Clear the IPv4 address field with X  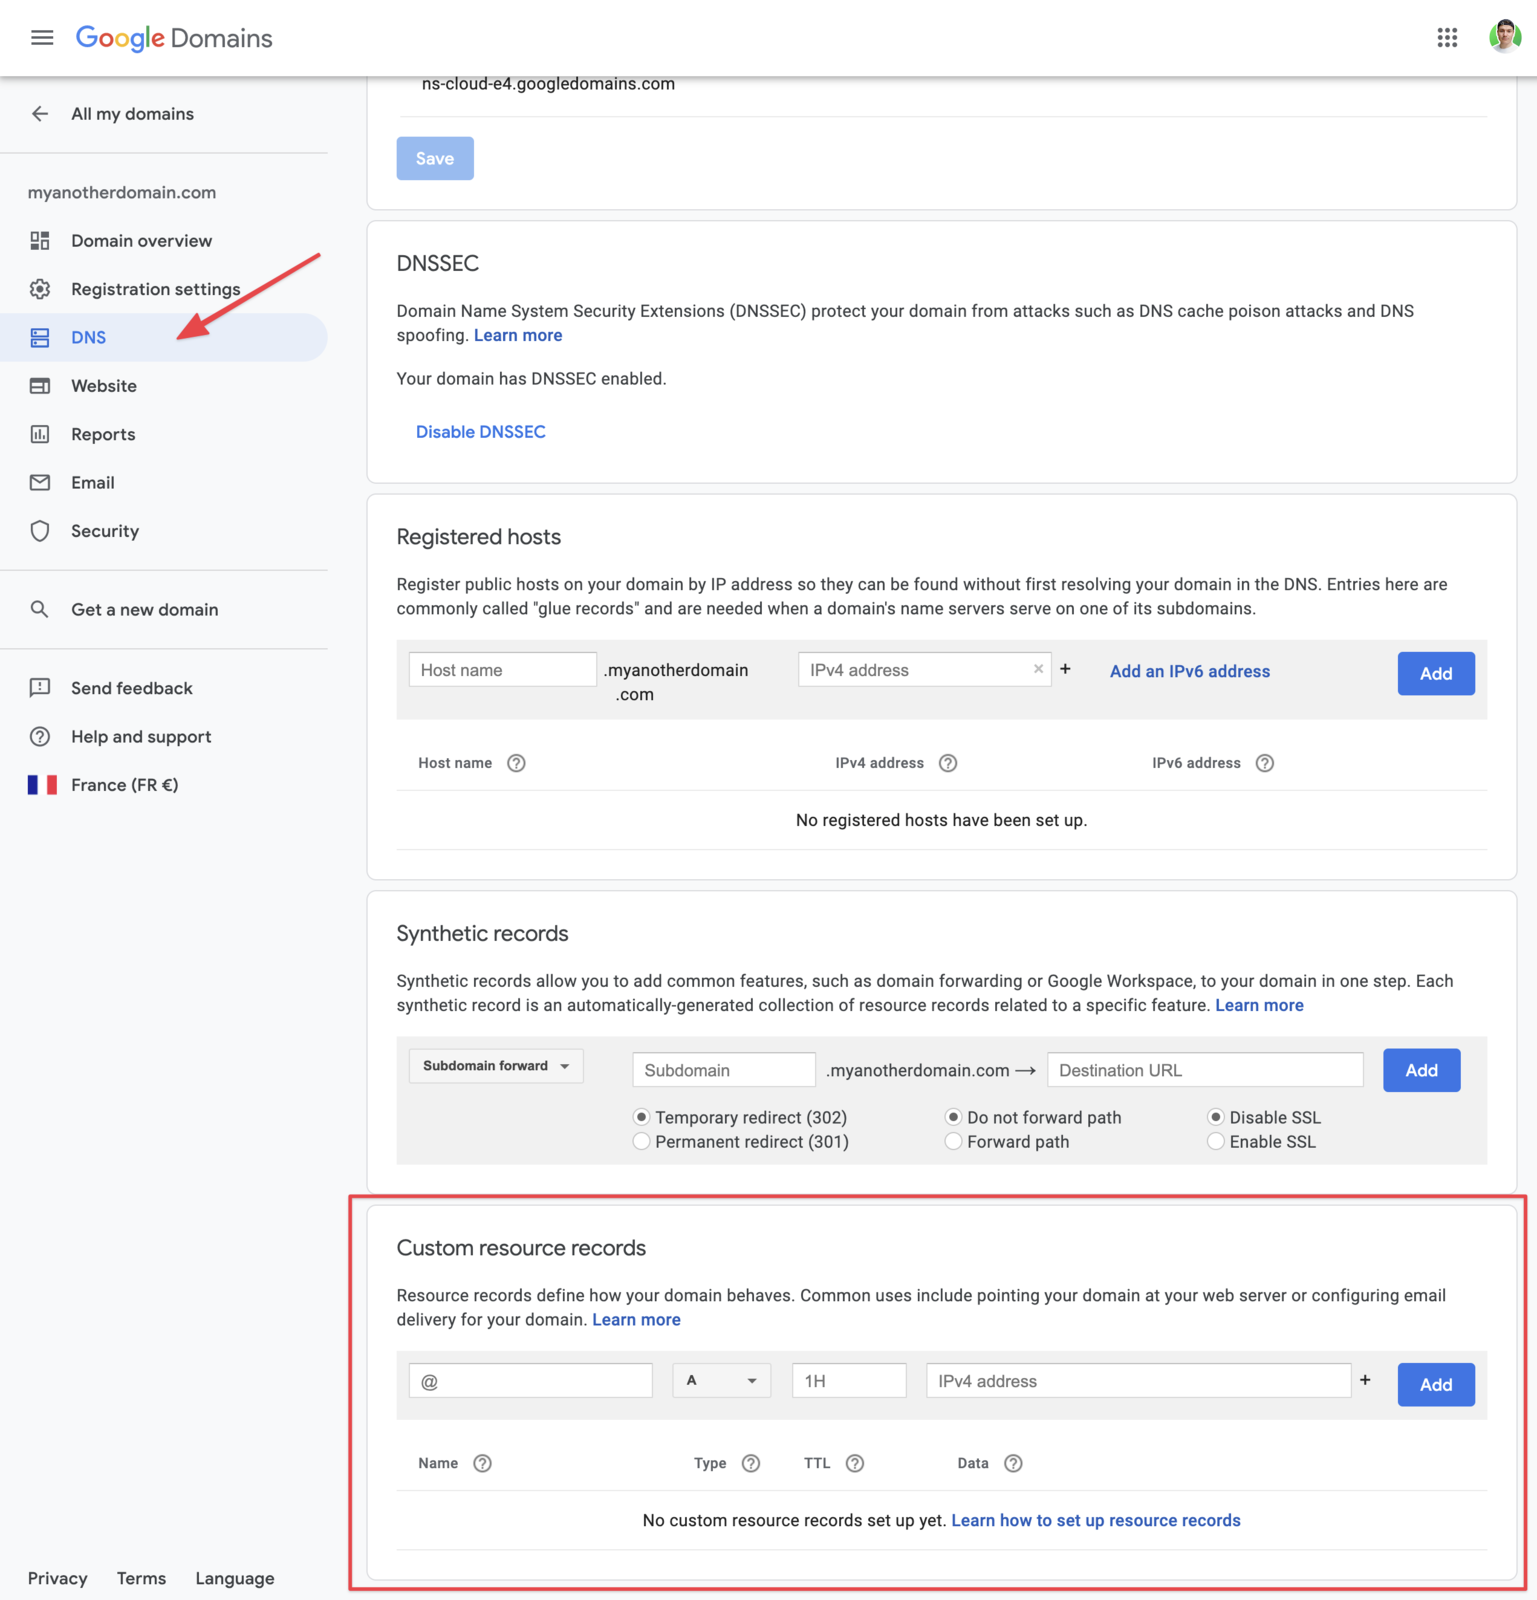coord(1038,669)
